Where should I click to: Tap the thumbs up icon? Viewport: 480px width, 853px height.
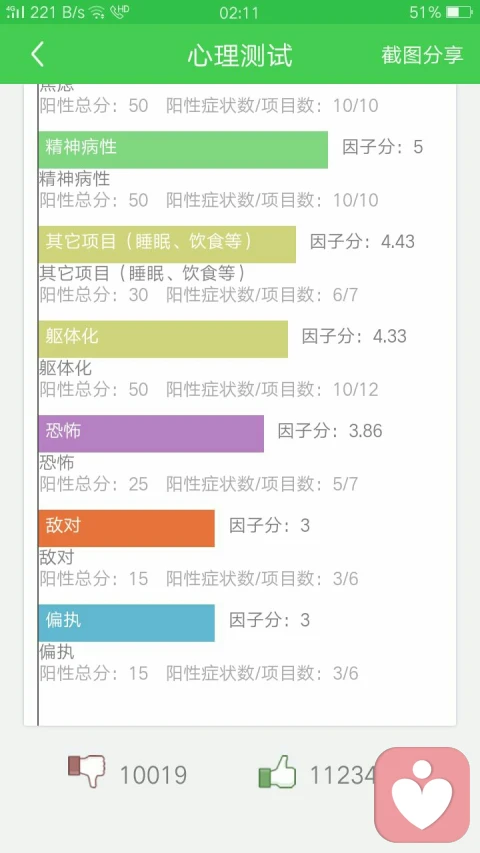(x=277, y=771)
